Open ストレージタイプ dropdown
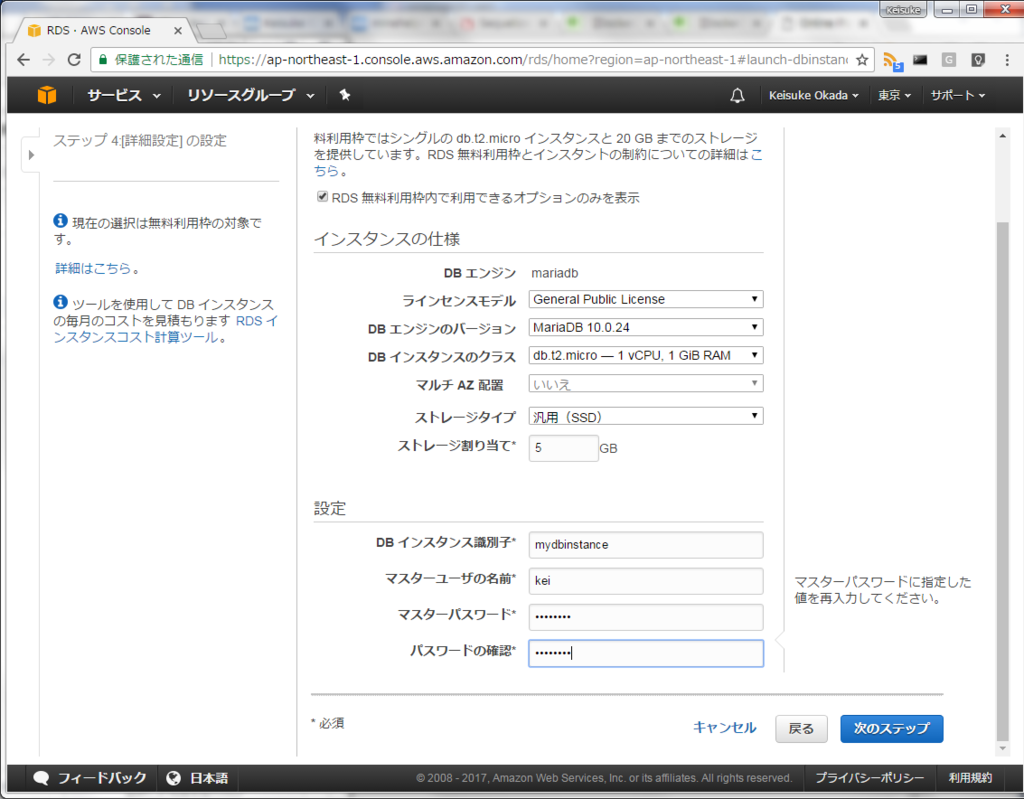The width and height of the screenshot is (1024, 799). [646, 416]
